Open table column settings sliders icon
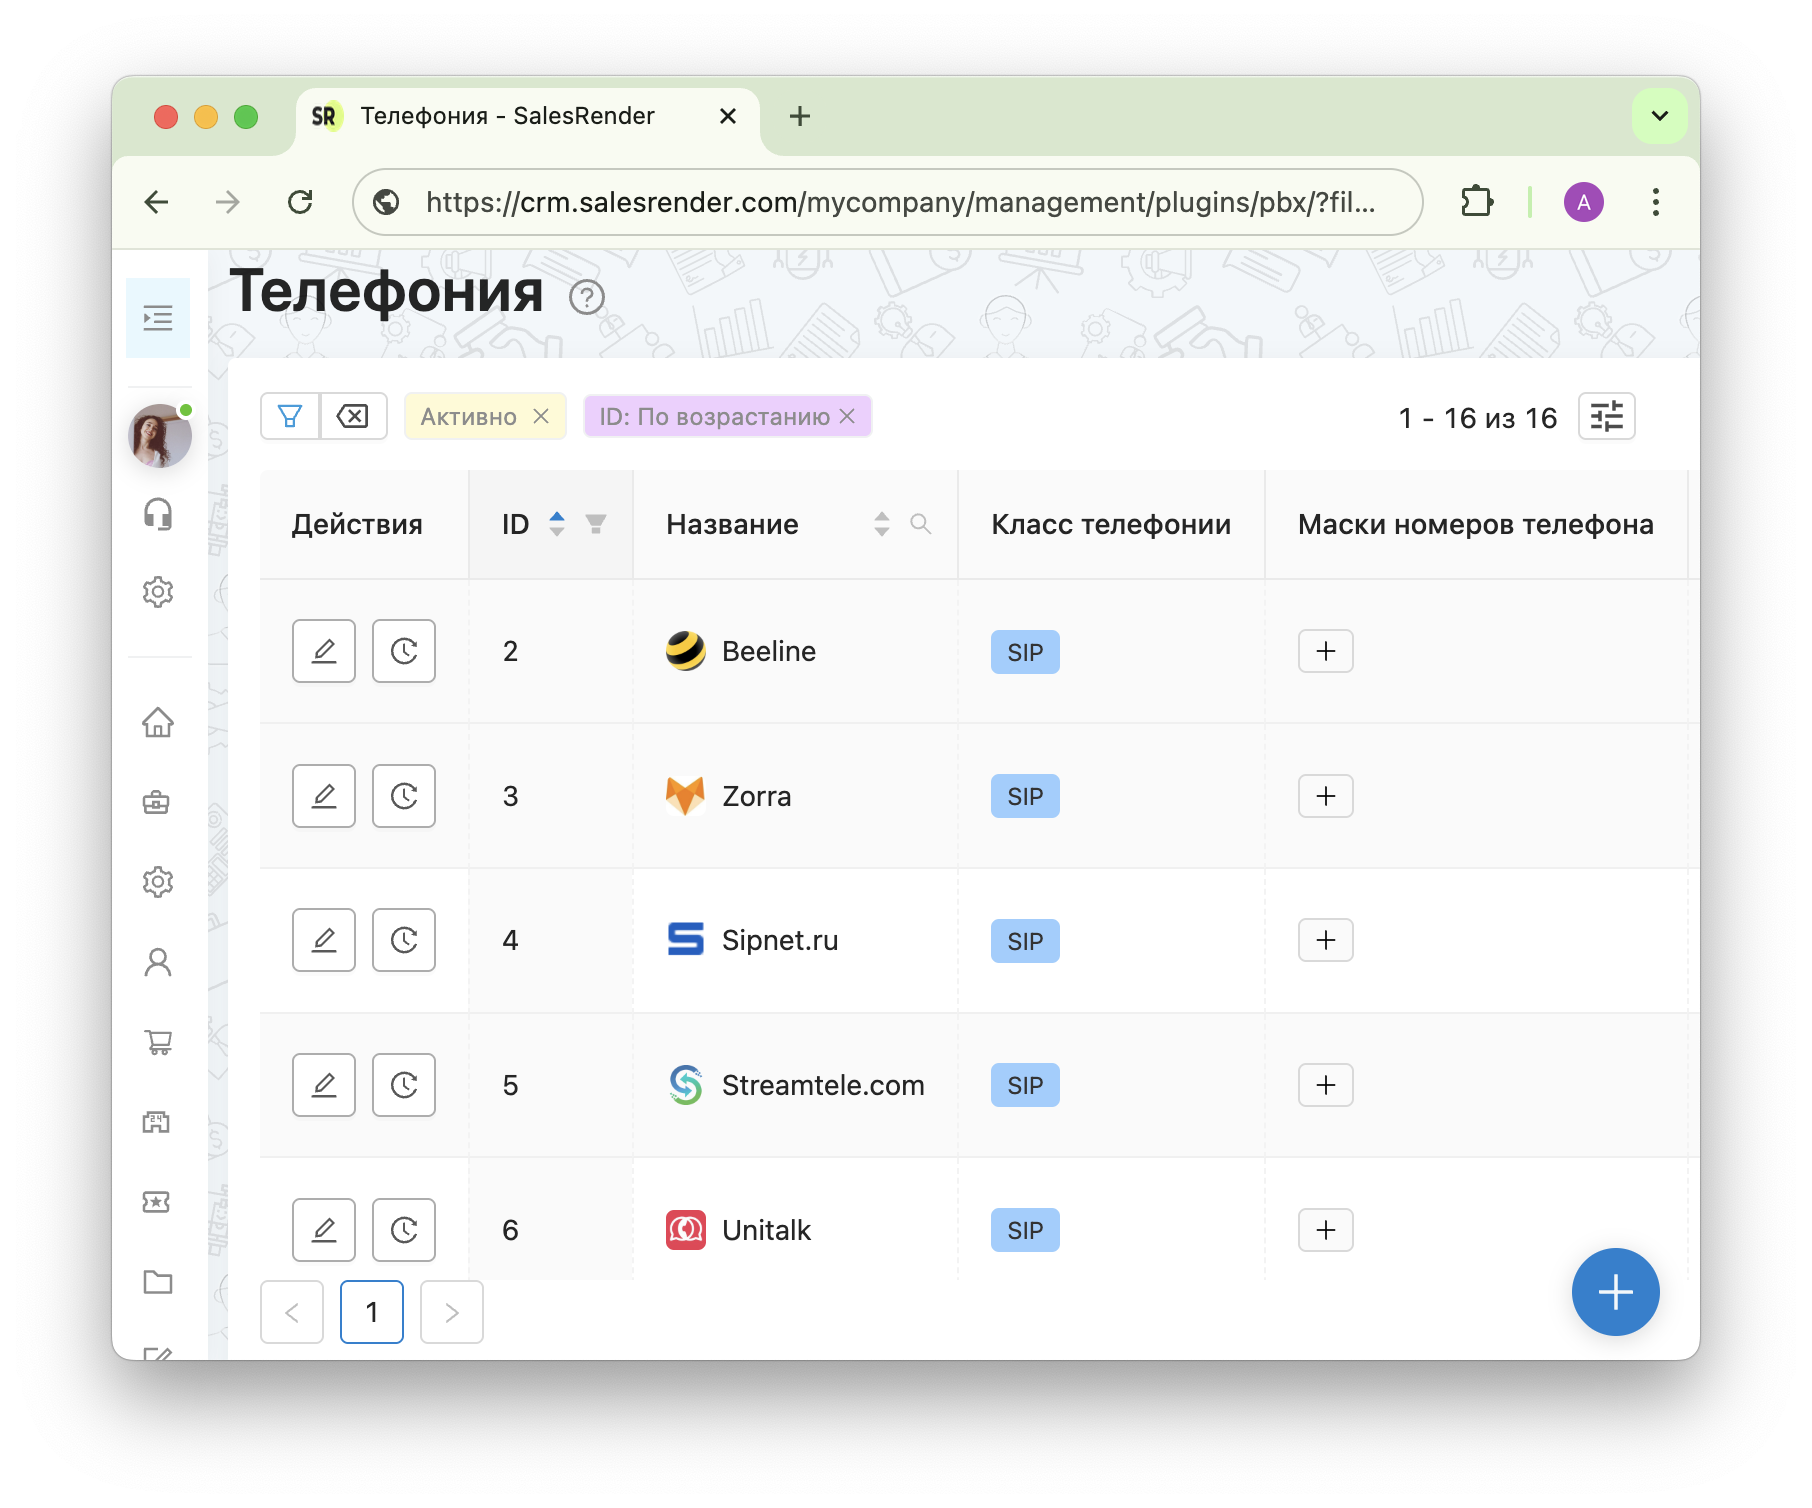This screenshot has height=1508, width=1812. click(x=1607, y=416)
